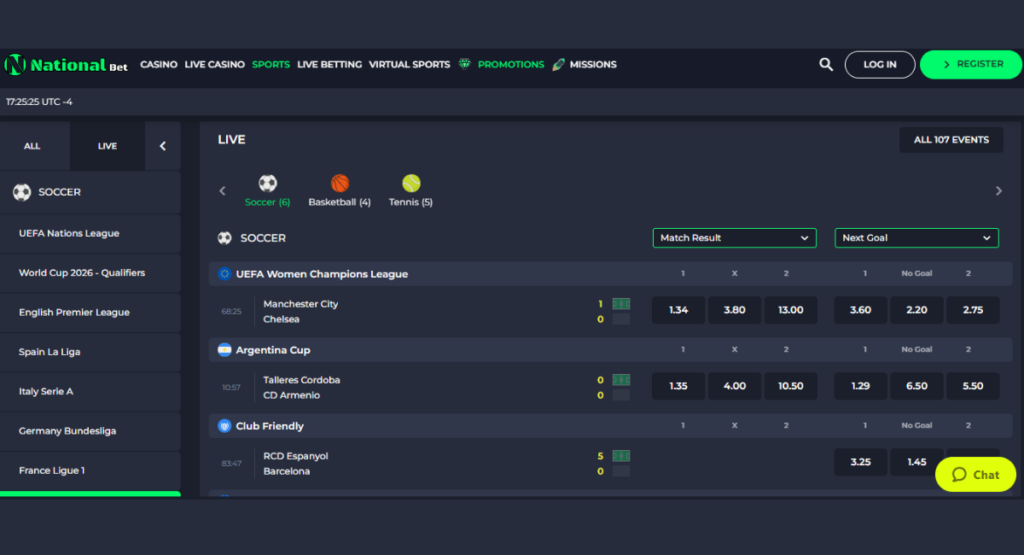Open France Ligue 1 in sidebar

click(x=90, y=470)
